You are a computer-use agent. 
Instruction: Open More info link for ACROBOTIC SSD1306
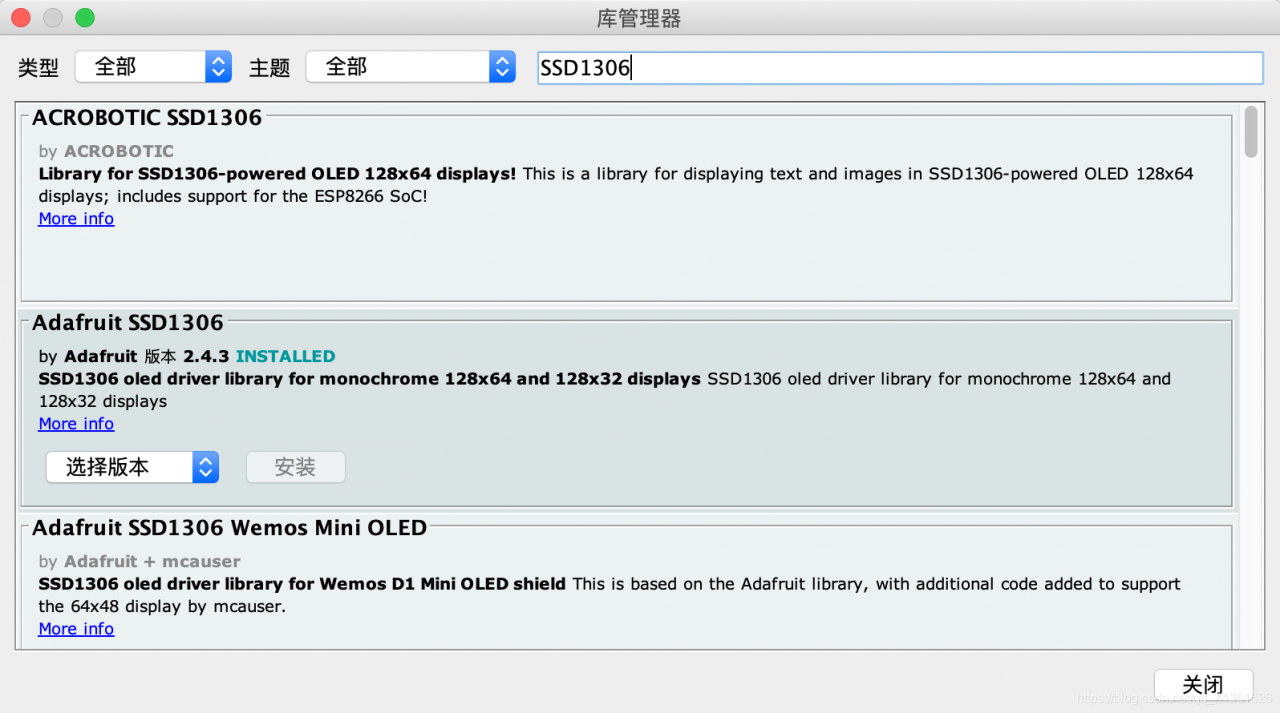tap(76, 219)
